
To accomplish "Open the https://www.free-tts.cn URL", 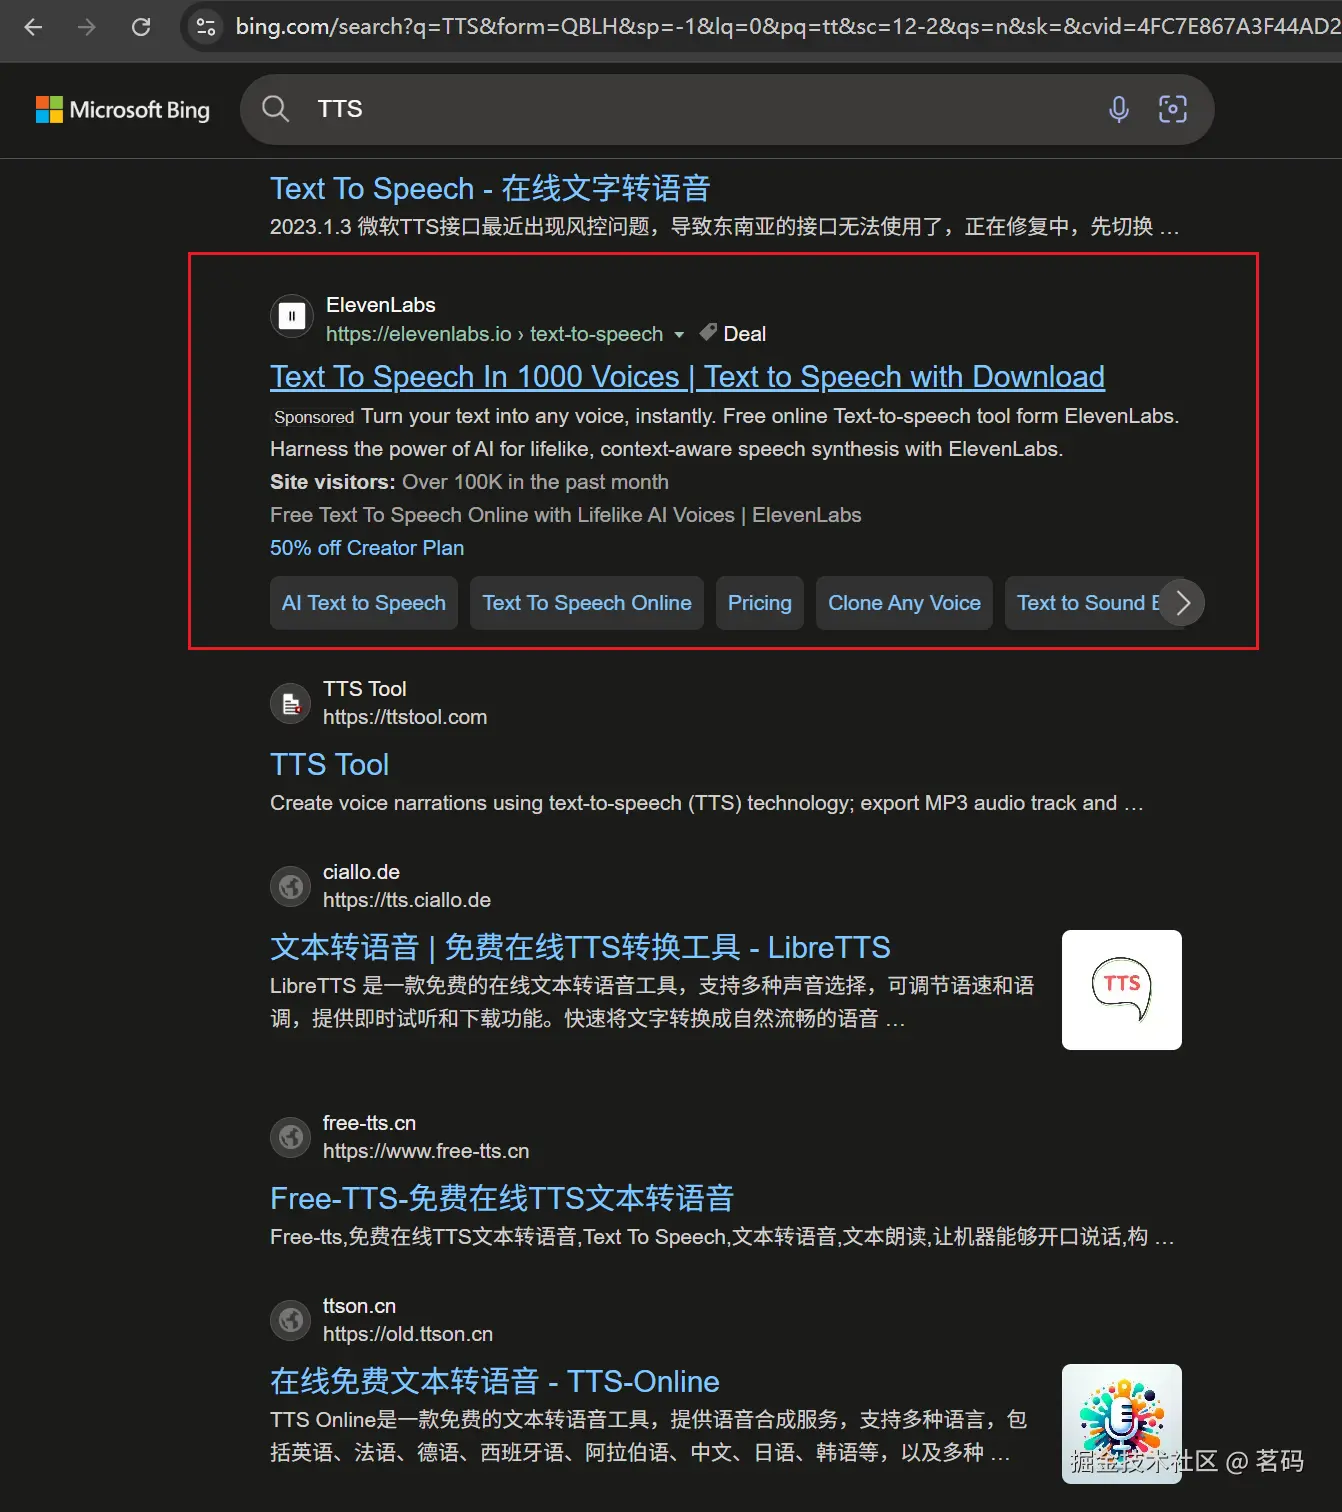I will [x=426, y=1151].
